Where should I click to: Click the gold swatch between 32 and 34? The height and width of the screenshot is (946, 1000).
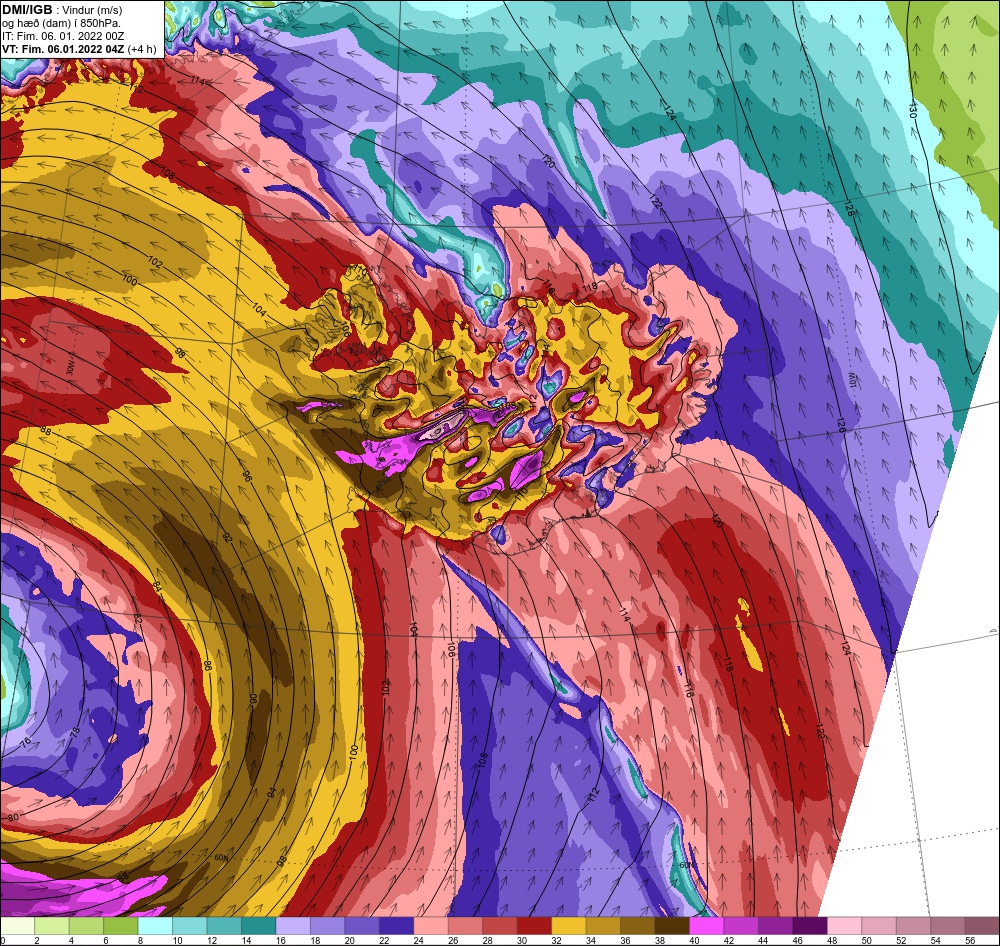point(568,926)
